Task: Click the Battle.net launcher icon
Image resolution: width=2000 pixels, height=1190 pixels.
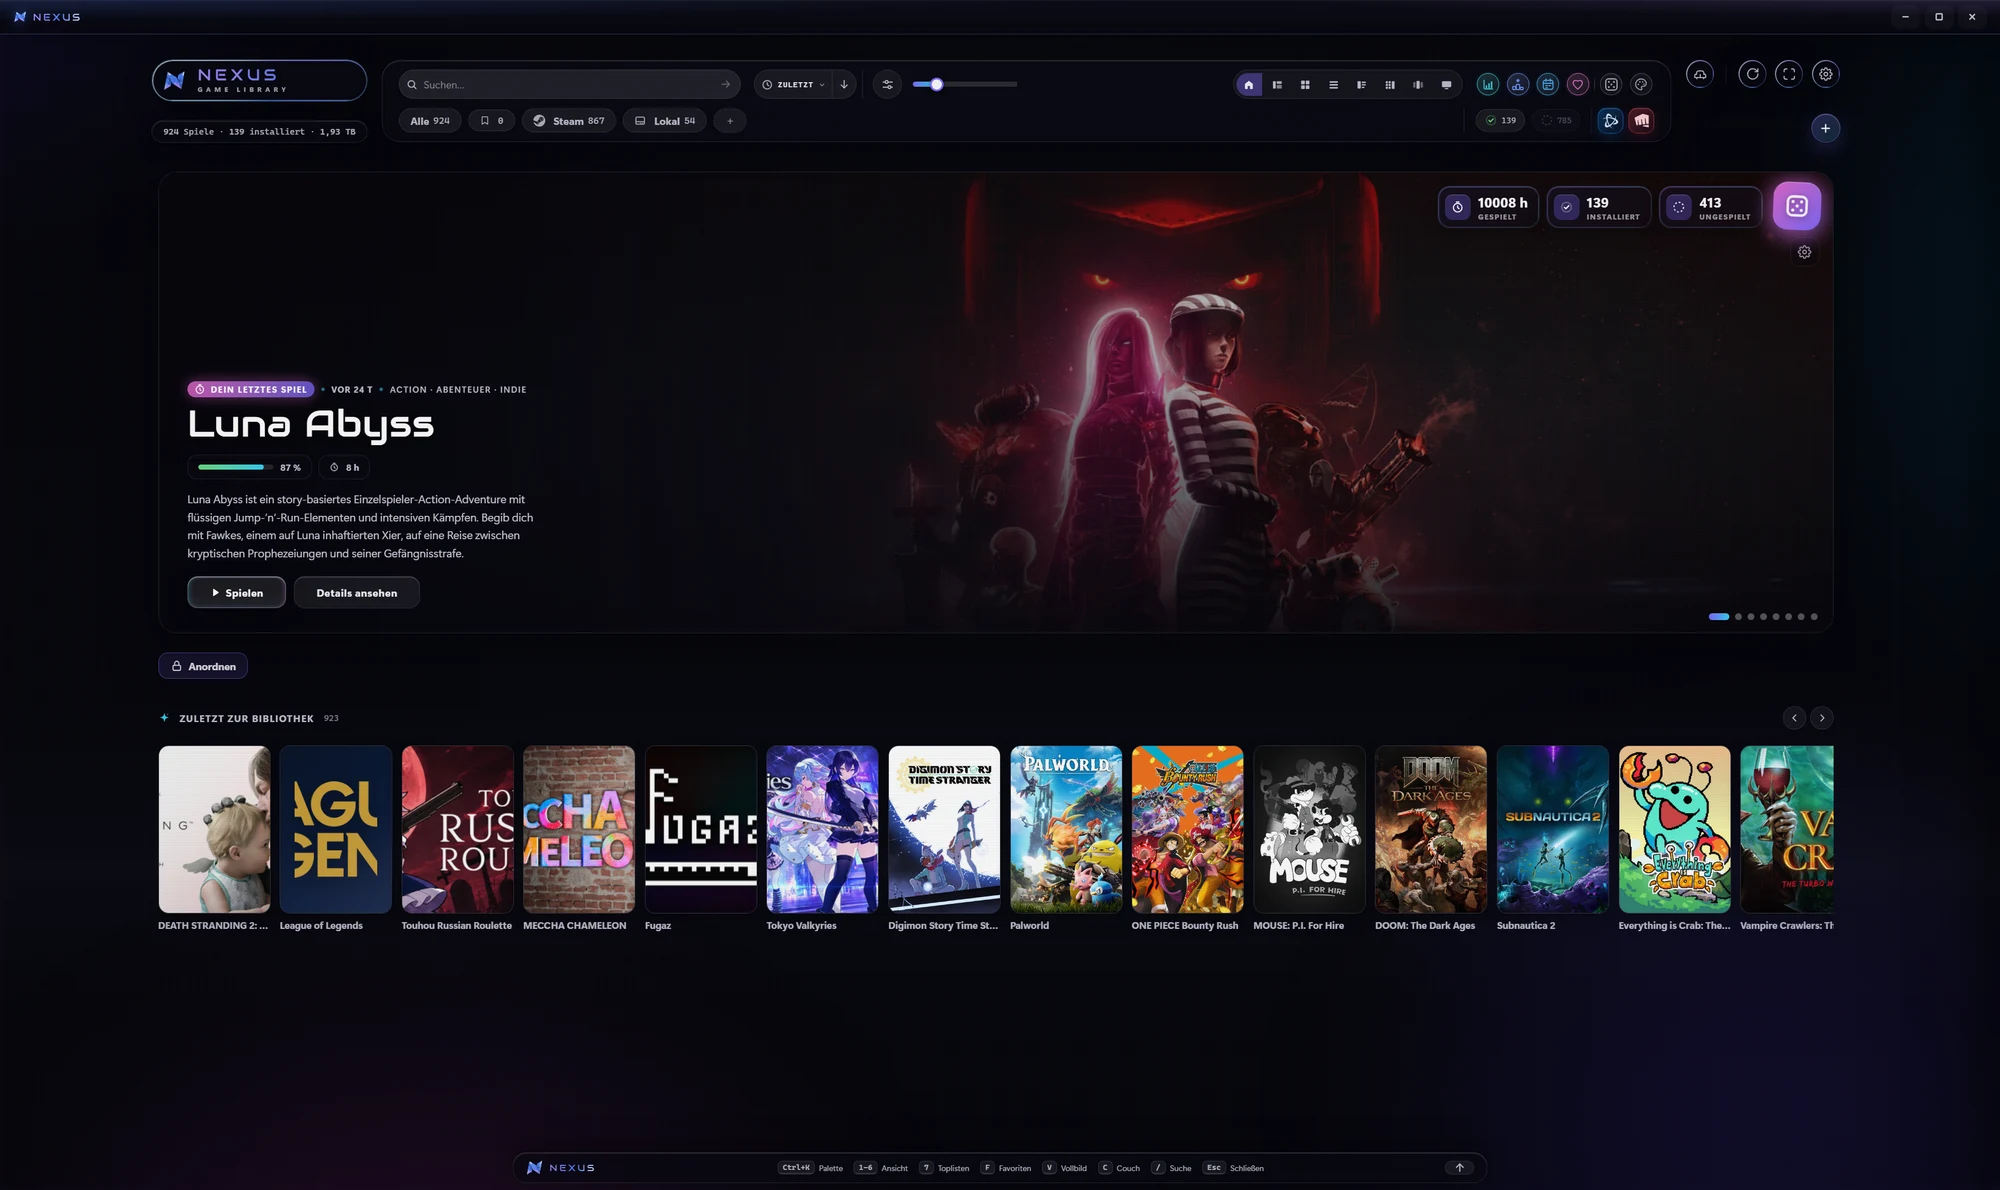Action: point(1610,120)
